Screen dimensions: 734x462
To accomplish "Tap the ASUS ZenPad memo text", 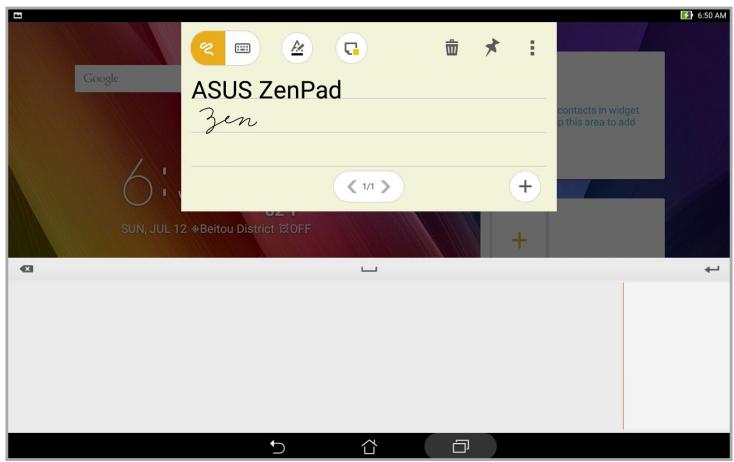I will pos(266,89).
